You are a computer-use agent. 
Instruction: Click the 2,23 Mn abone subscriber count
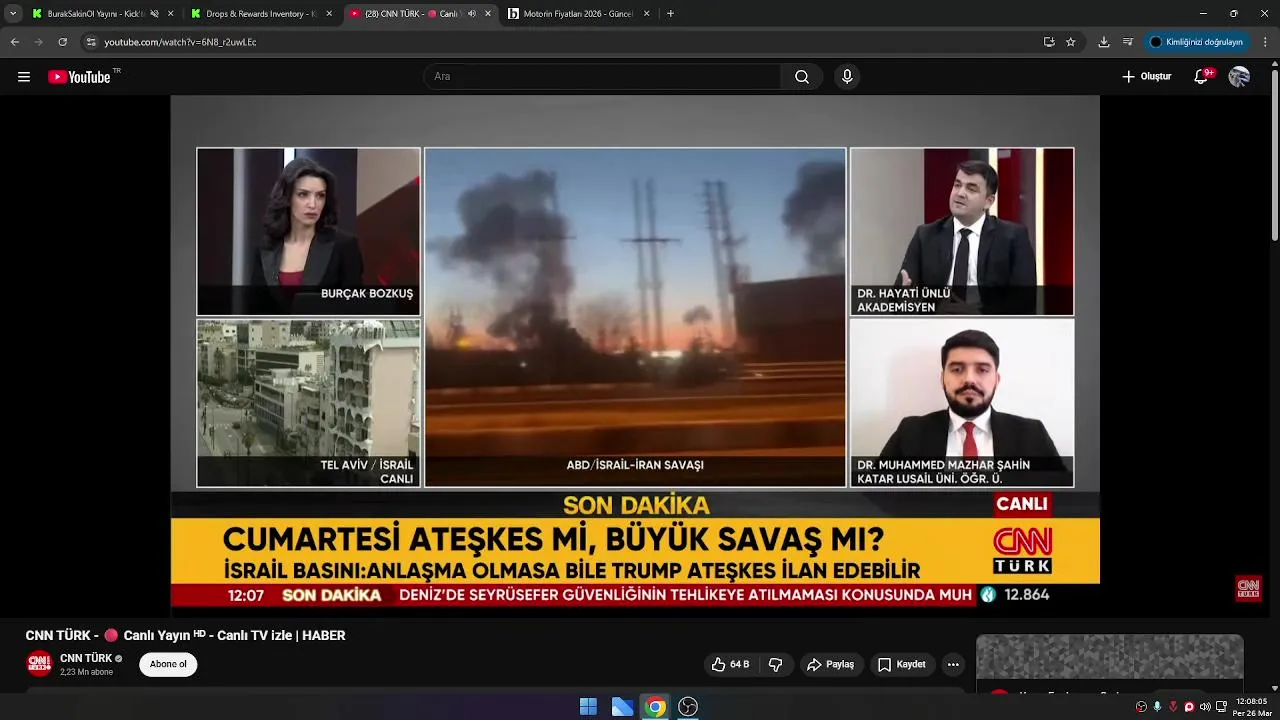click(x=87, y=672)
